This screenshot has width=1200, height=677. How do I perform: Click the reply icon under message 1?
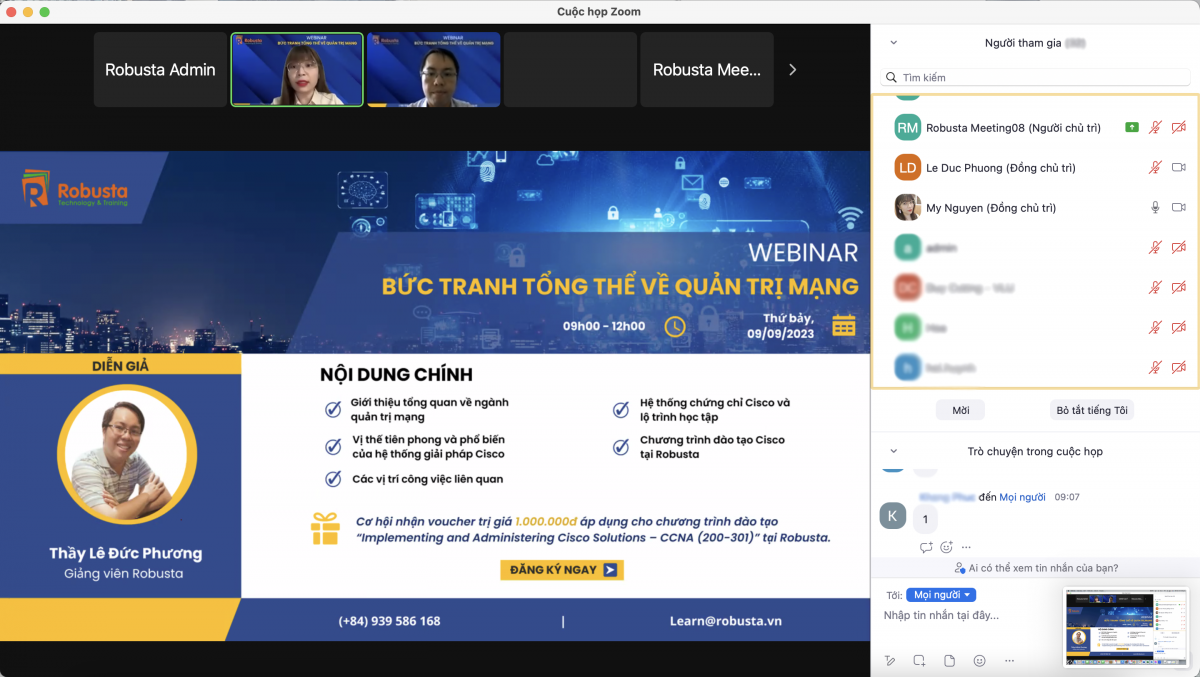click(926, 547)
